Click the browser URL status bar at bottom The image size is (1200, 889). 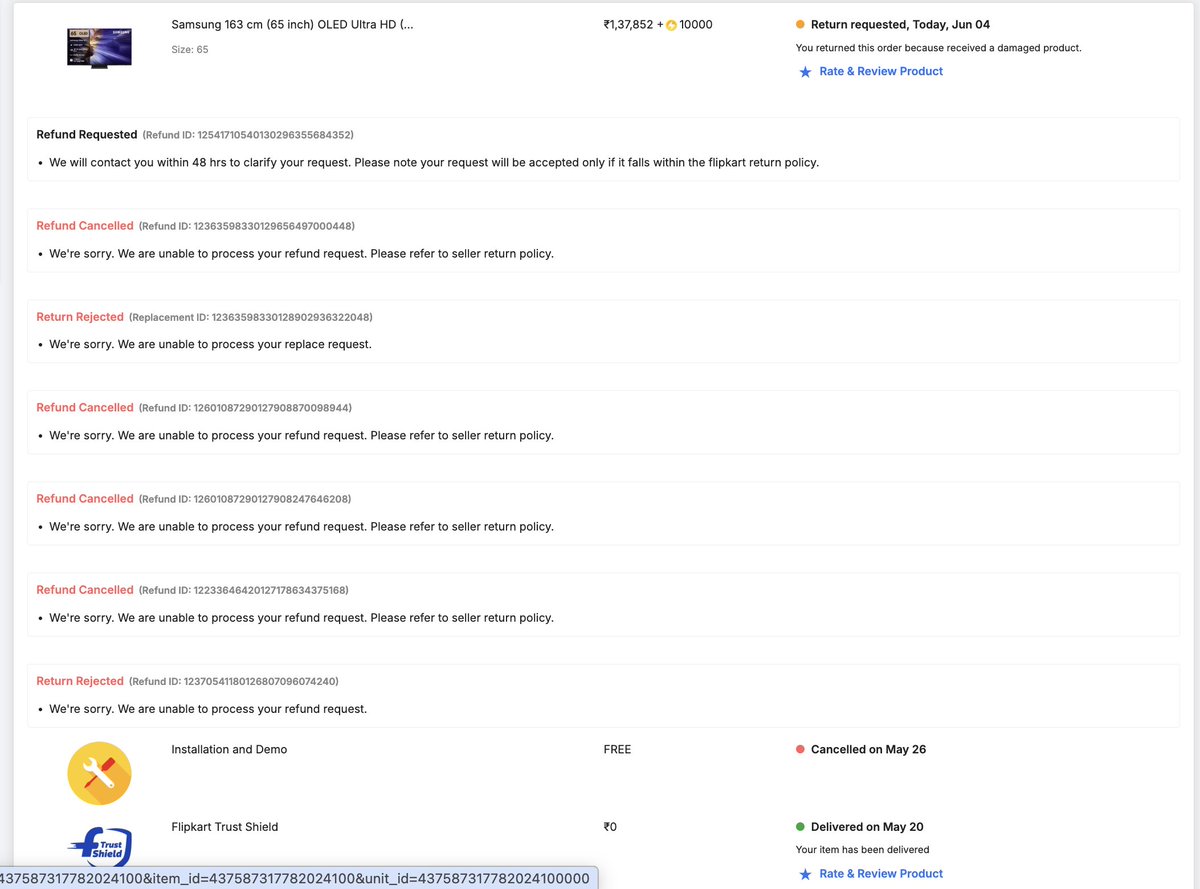click(299, 878)
